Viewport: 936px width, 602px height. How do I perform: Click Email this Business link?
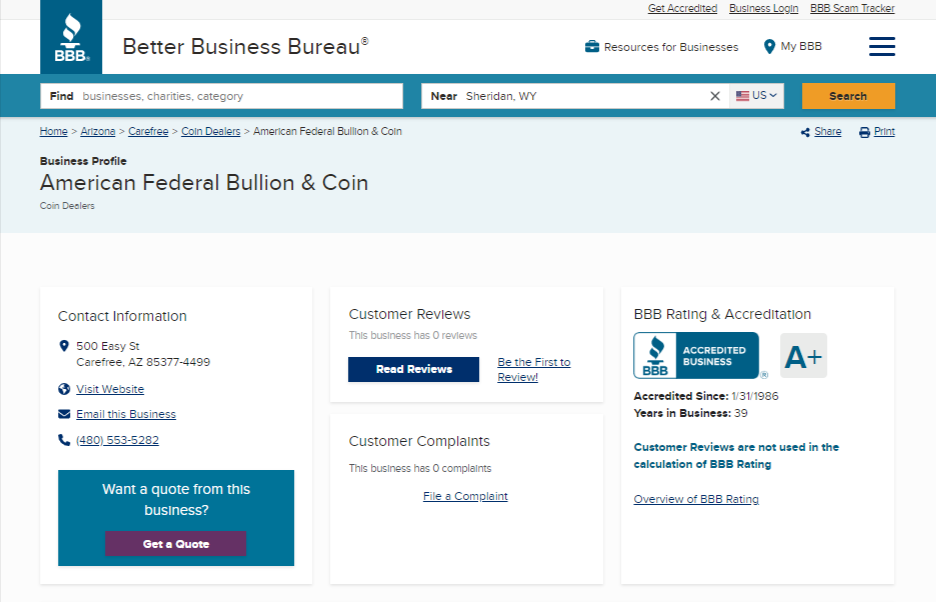click(126, 414)
